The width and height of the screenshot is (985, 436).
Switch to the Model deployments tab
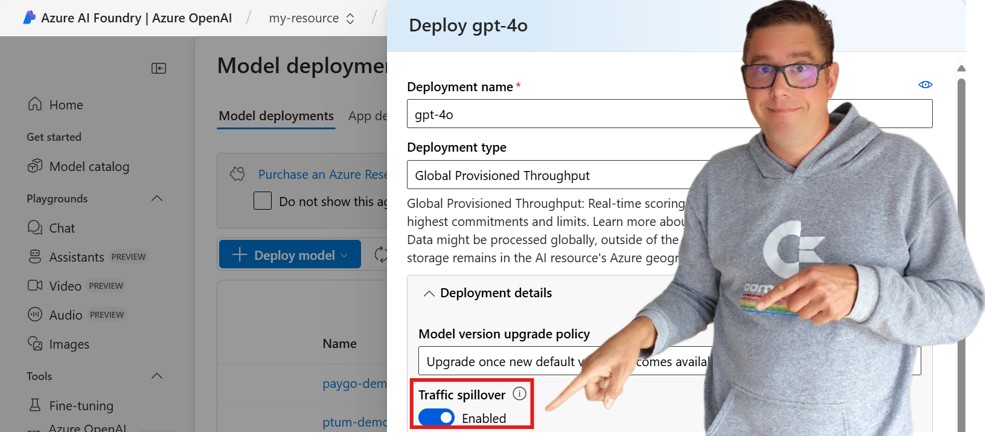pyautogui.click(x=276, y=116)
